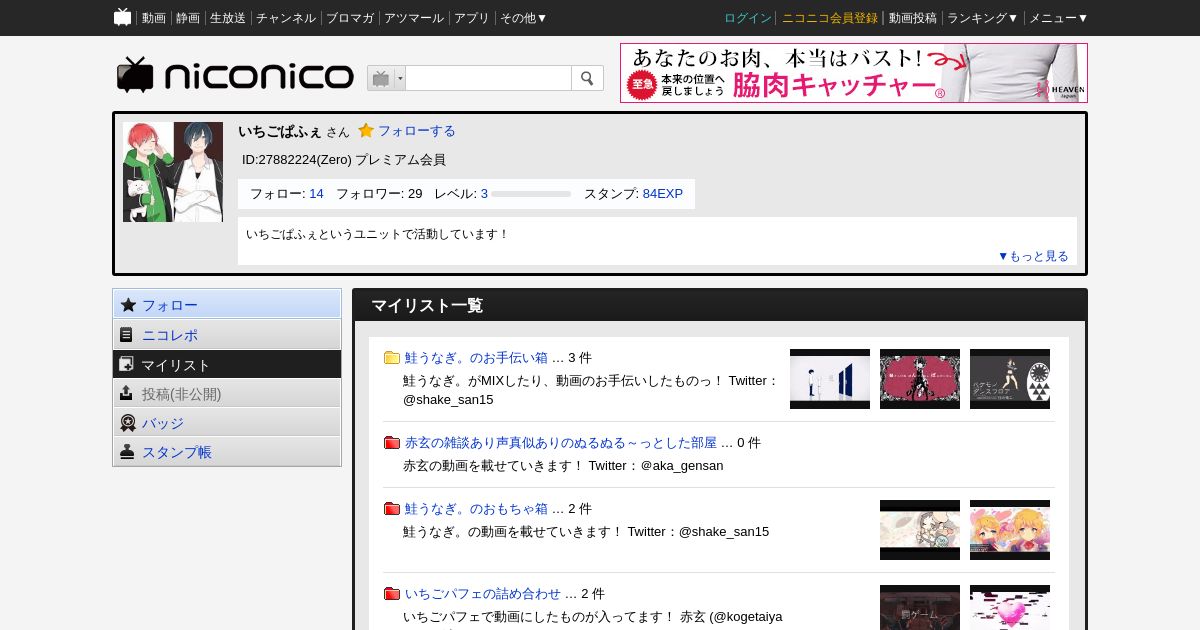The image size is (1200, 630).
Task: Click red folder icon of 鮭うなぎ。のおもちゃ箱
Action: [392, 509]
